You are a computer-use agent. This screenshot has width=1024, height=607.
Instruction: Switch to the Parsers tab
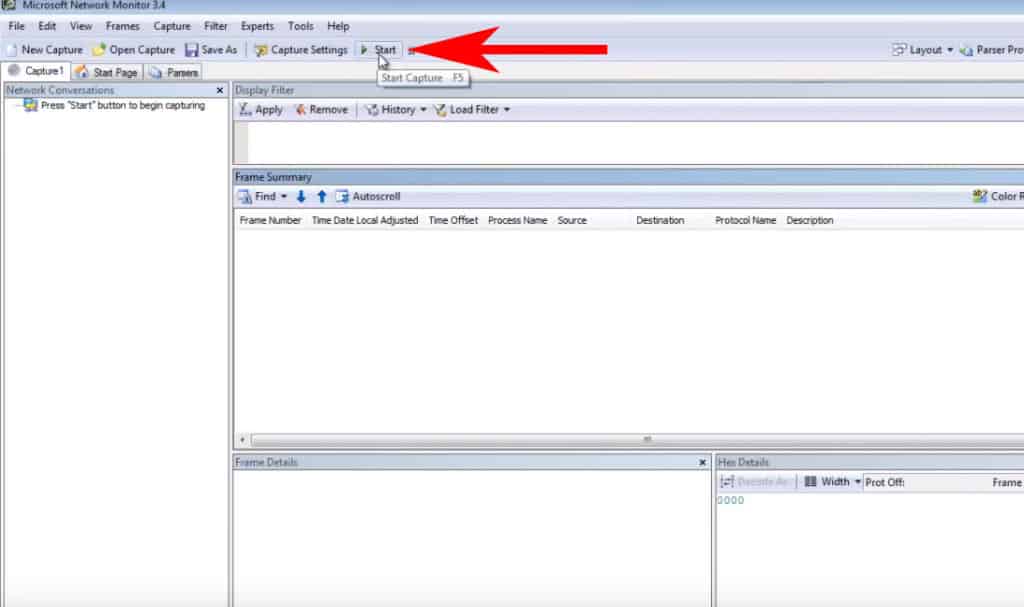[x=174, y=72]
